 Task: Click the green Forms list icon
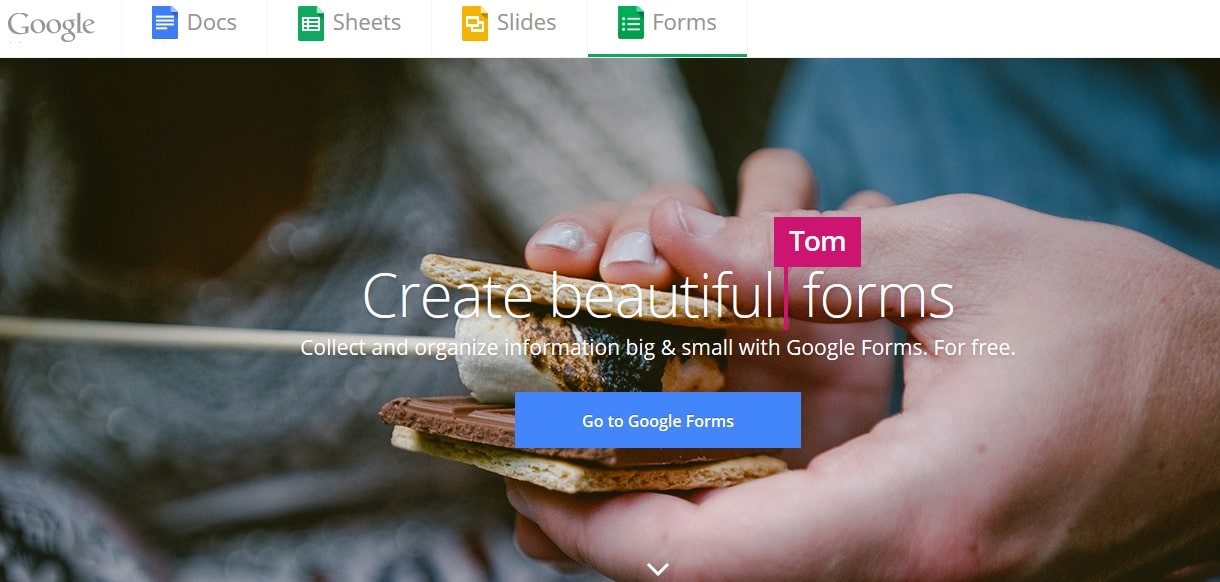(630, 23)
